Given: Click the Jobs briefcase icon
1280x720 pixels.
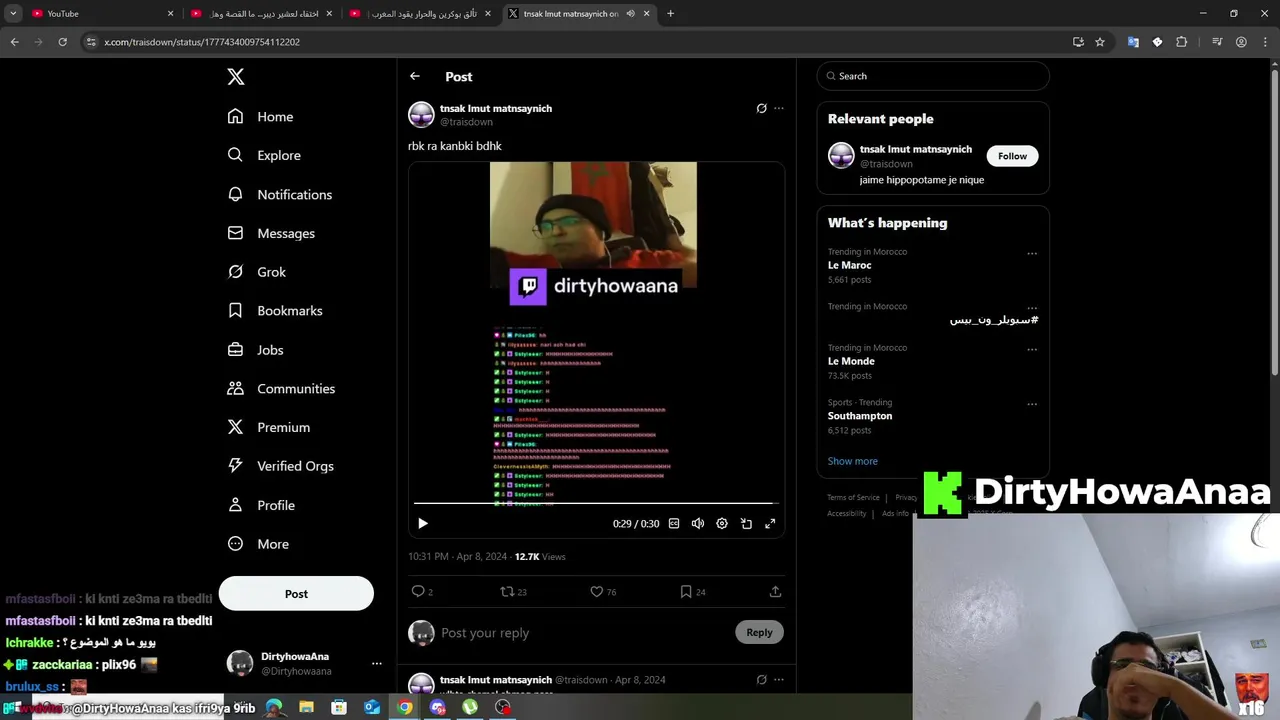Looking at the screenshot, I should [x=235, y=350].
